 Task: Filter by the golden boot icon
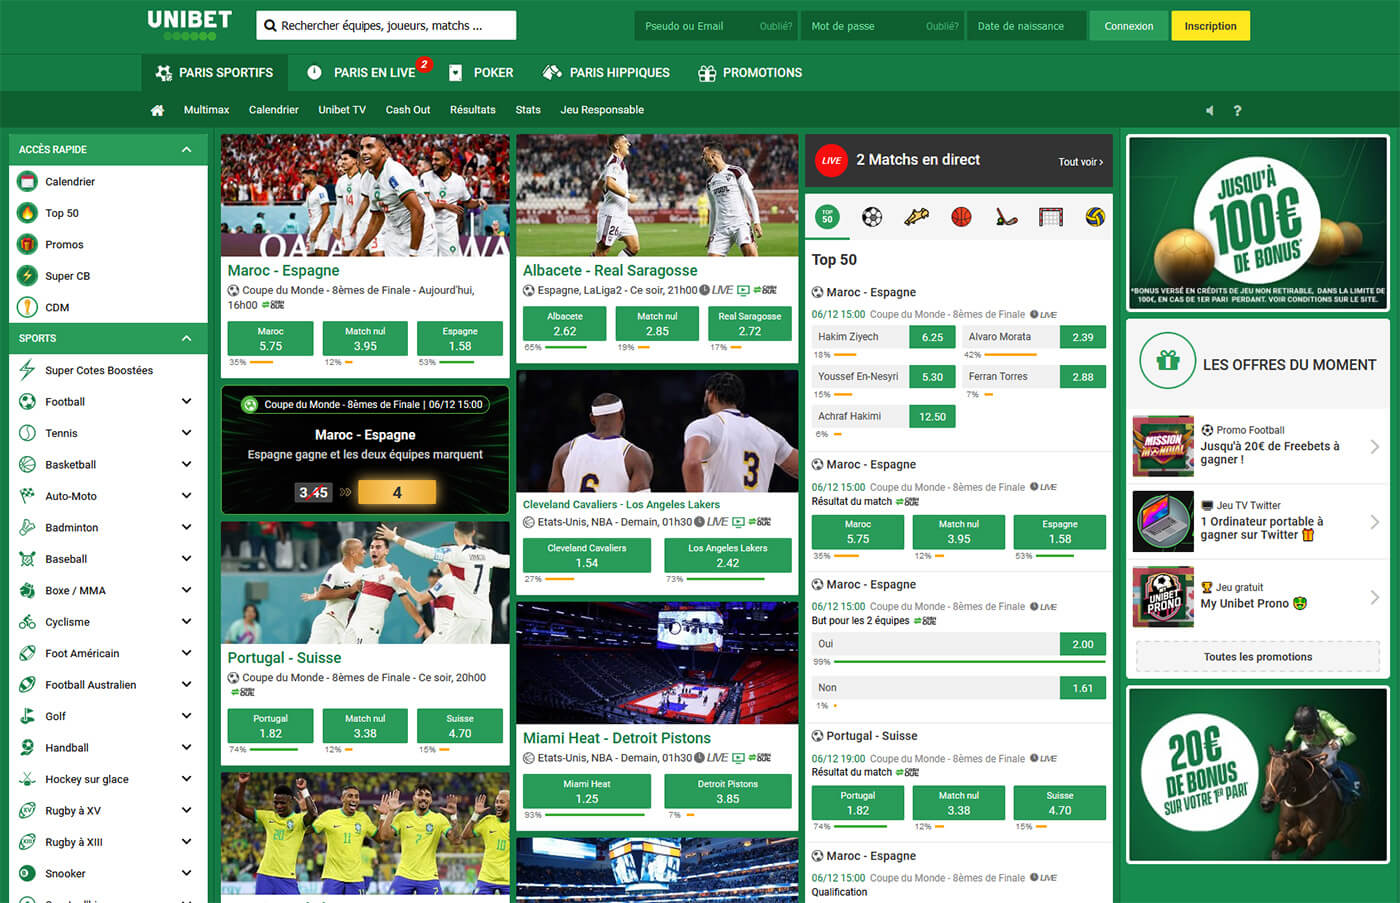(x=917, y=216)
